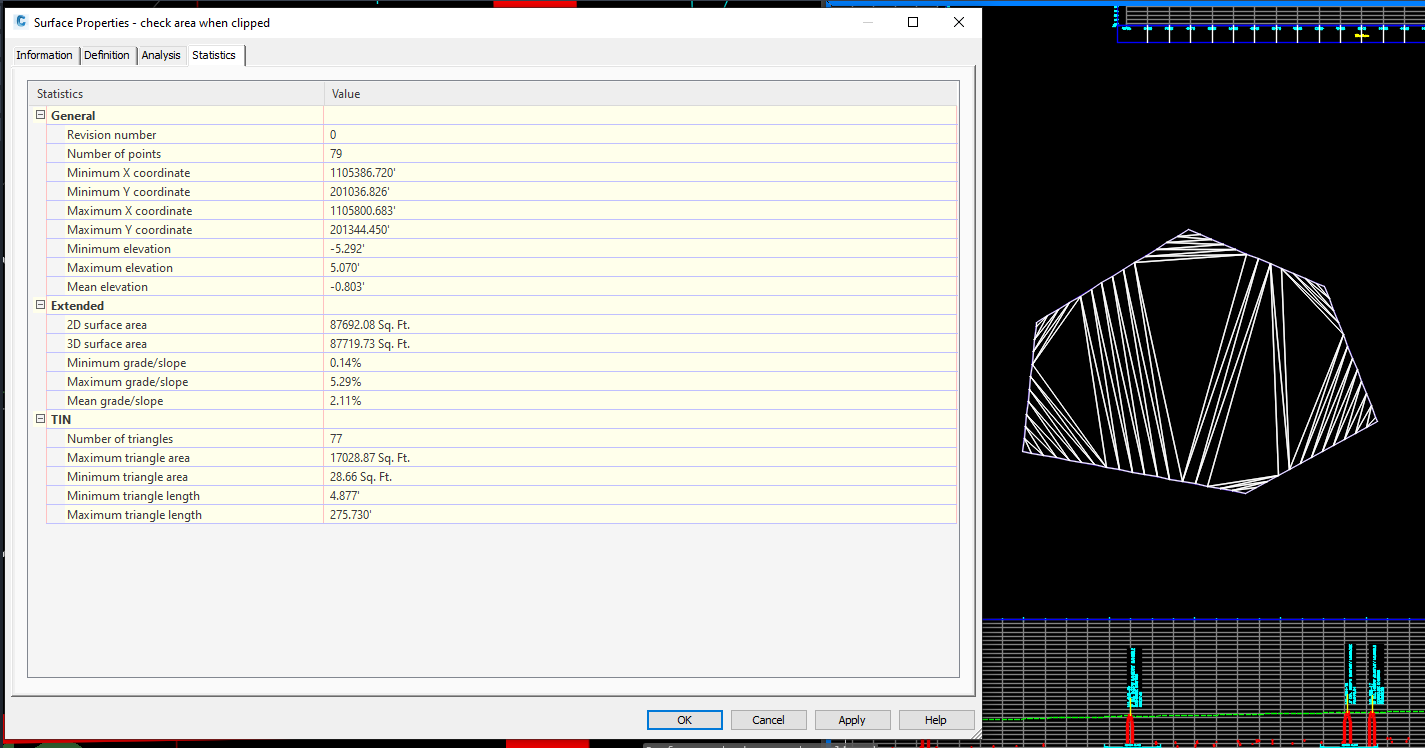The image size is (1425, 748).
Task: Apply the surface property changes
Action: tap(852, 719)
